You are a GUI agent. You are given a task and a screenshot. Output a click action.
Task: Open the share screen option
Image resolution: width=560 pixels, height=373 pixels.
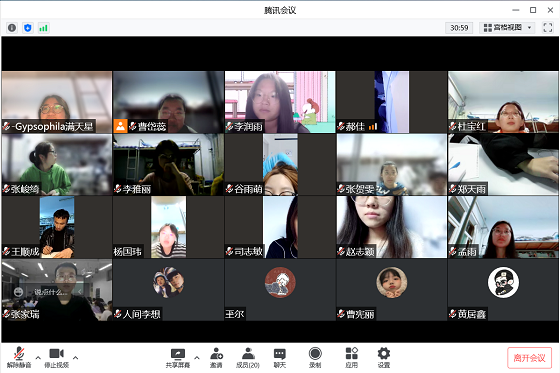(x=178, y=358)
